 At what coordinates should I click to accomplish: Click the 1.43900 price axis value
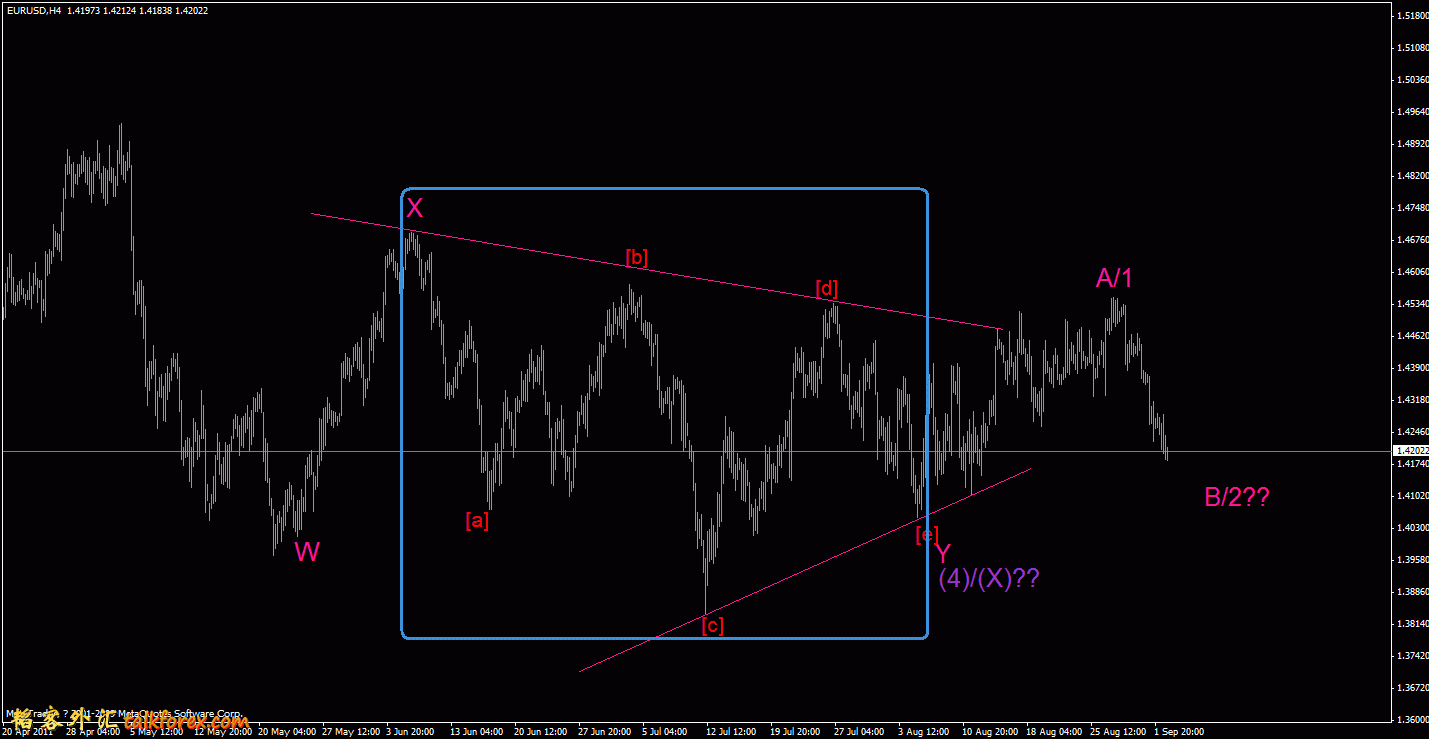click(1412, 367)
